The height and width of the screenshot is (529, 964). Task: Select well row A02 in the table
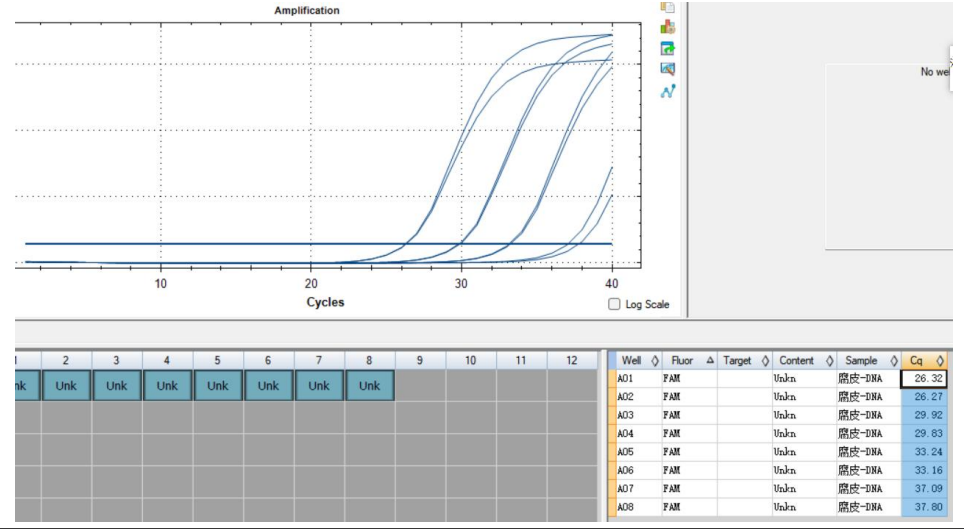click(778, 397)
